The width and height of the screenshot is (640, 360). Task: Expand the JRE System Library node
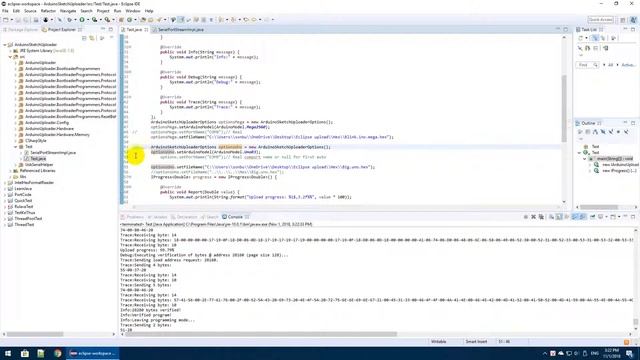(x=10, y=51)
